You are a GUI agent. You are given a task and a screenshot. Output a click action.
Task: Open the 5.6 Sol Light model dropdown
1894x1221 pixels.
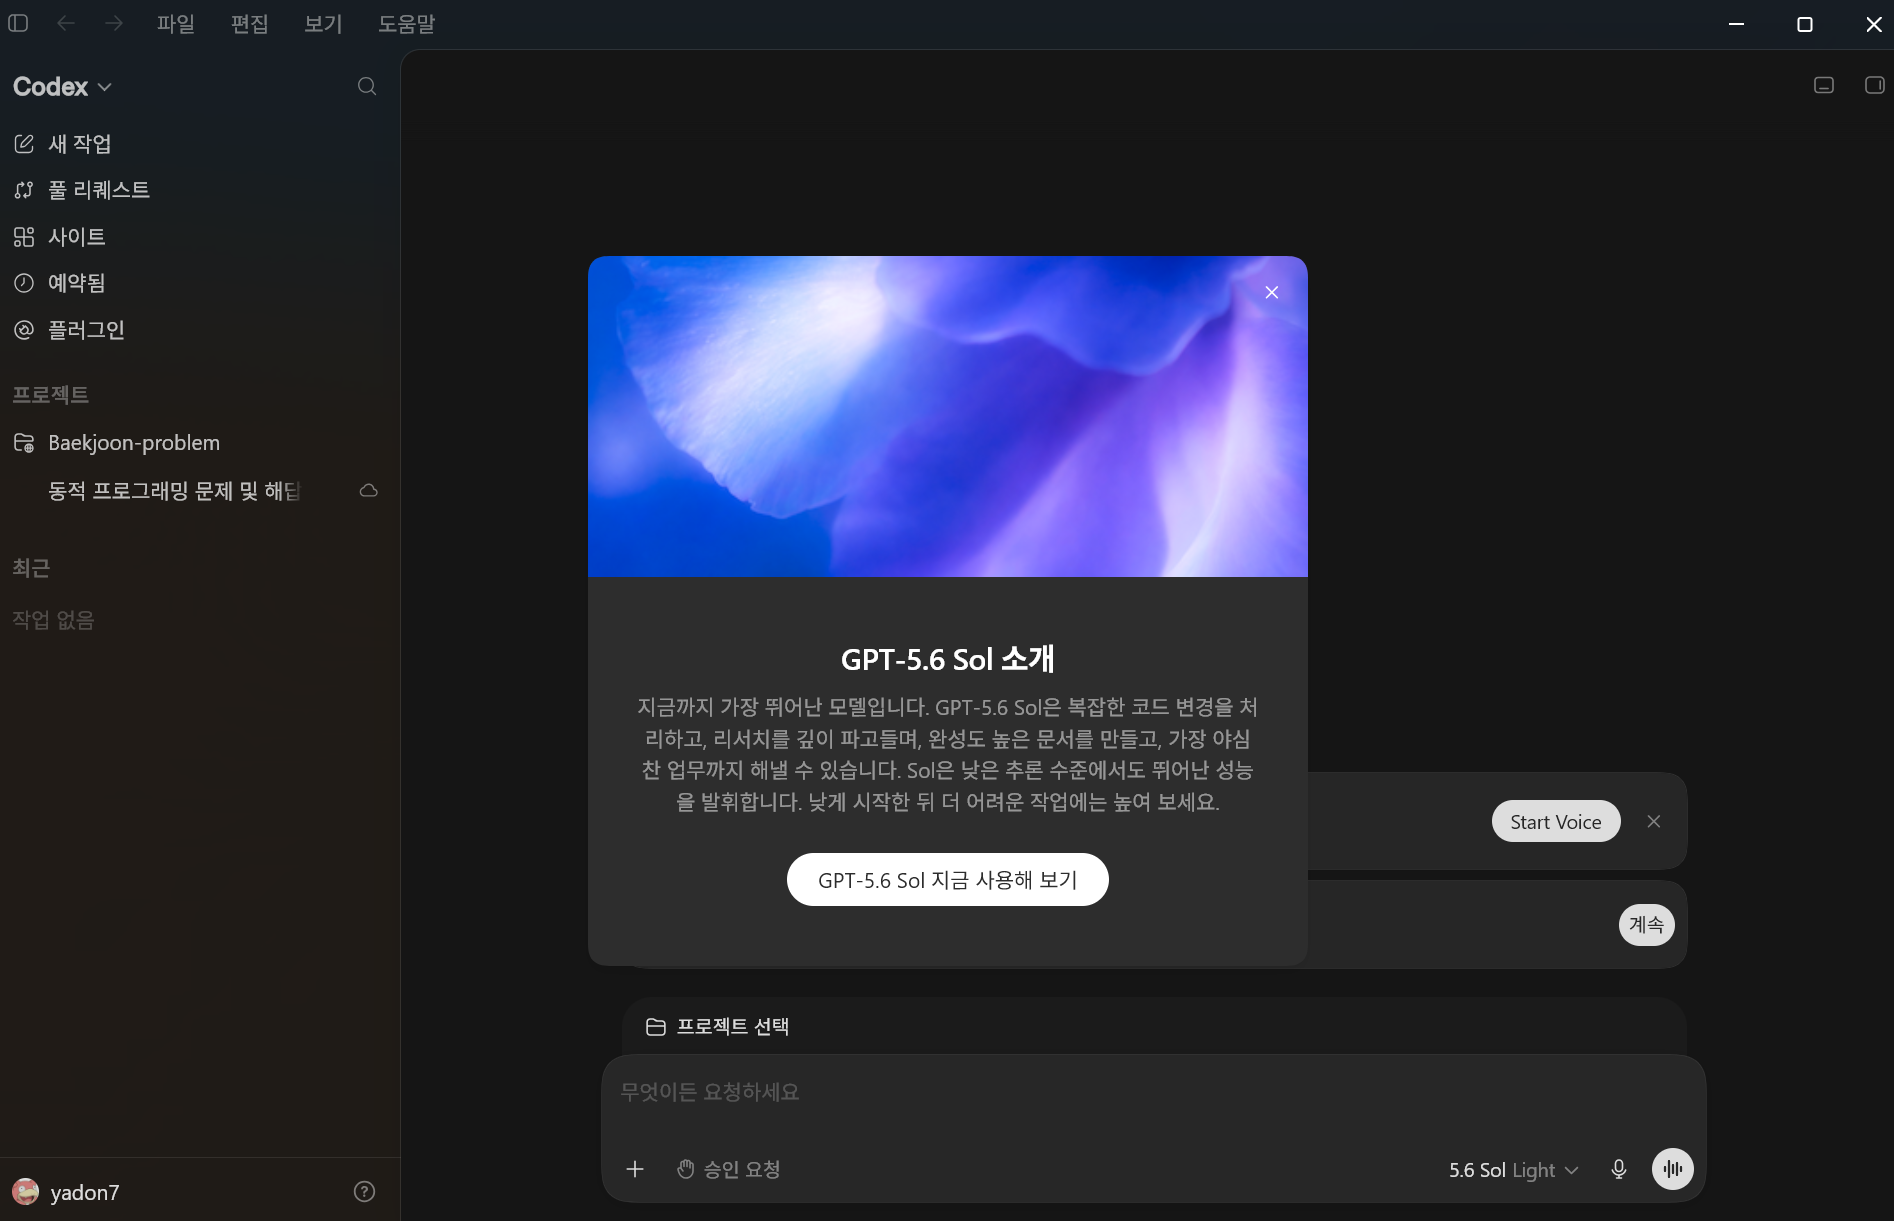1513,1170
